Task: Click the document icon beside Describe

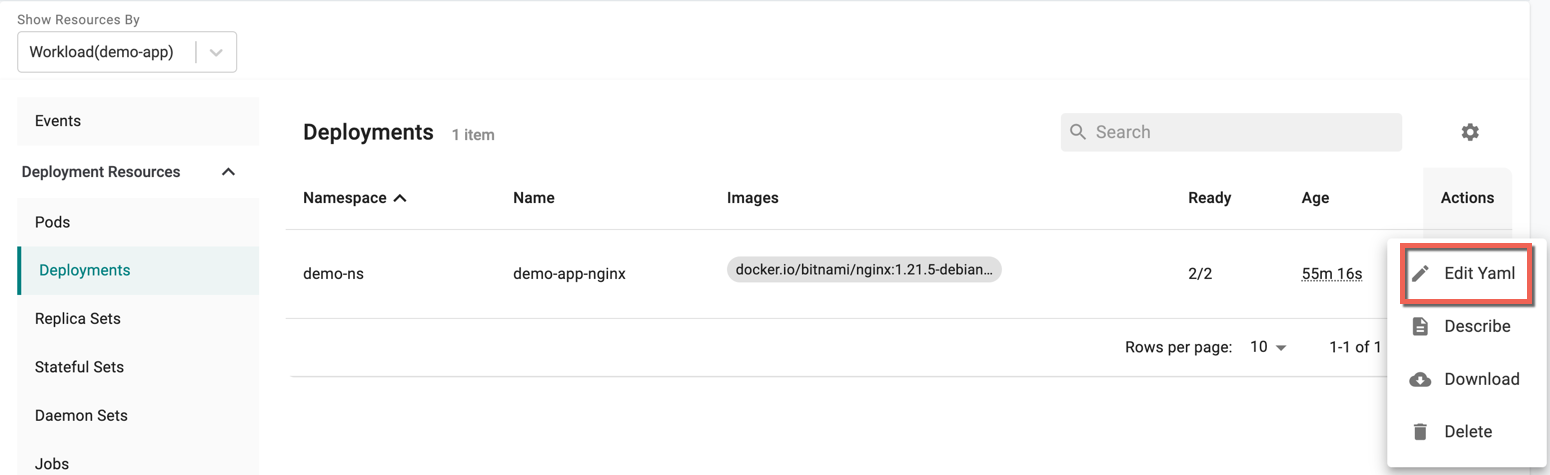Action: [1420, 326]
